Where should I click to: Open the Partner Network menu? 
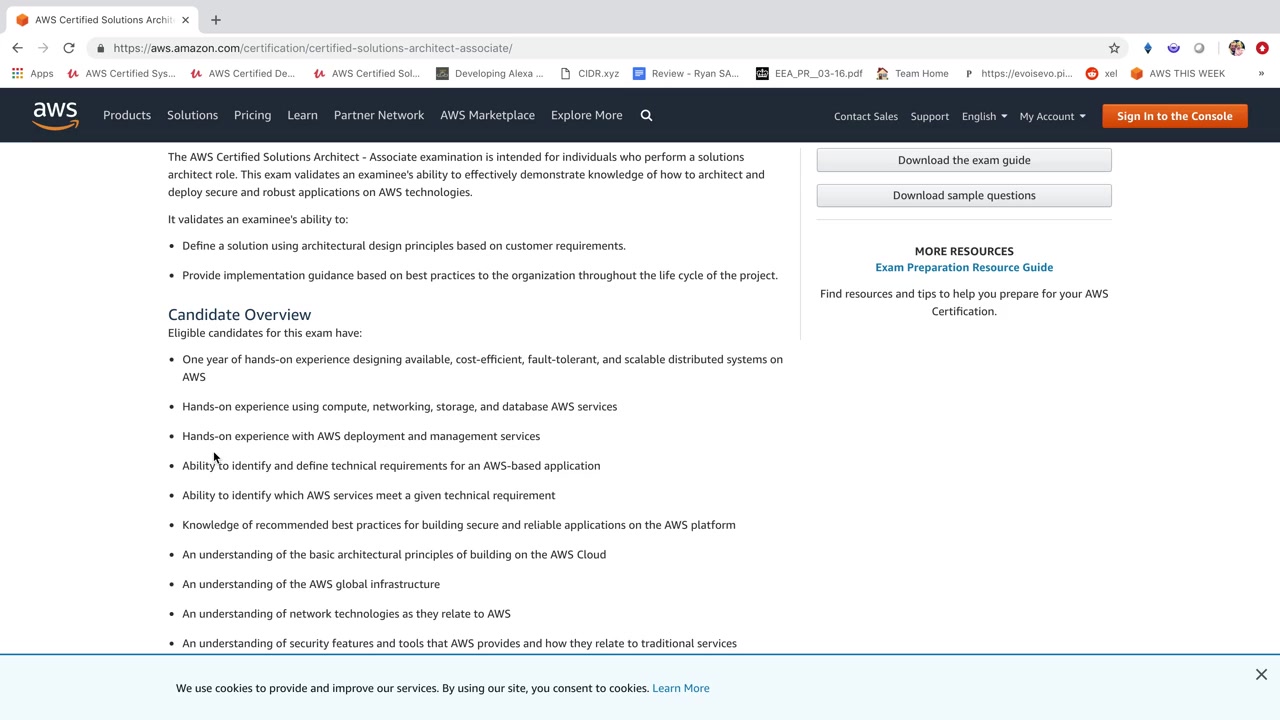379,116
